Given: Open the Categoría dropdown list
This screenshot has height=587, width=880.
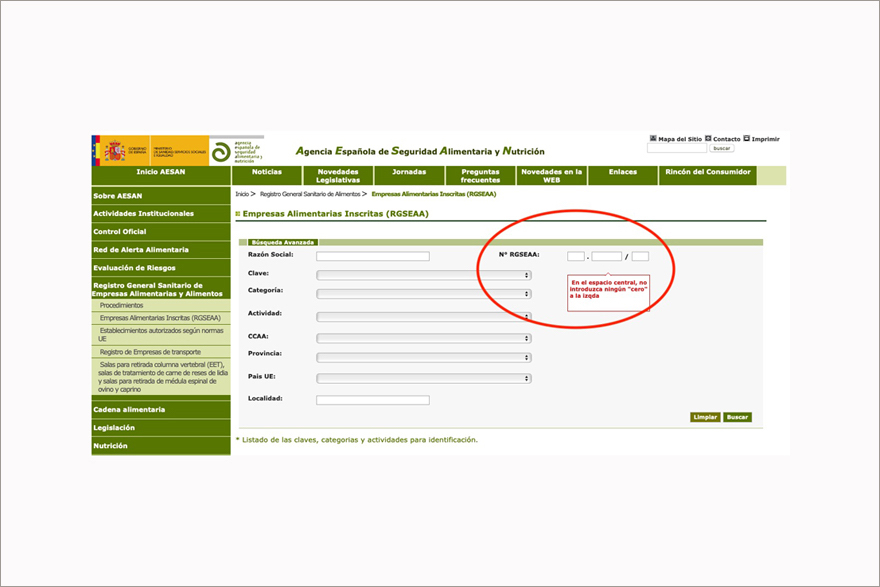Looking at the screenshot, I should [x=423, y=294].
